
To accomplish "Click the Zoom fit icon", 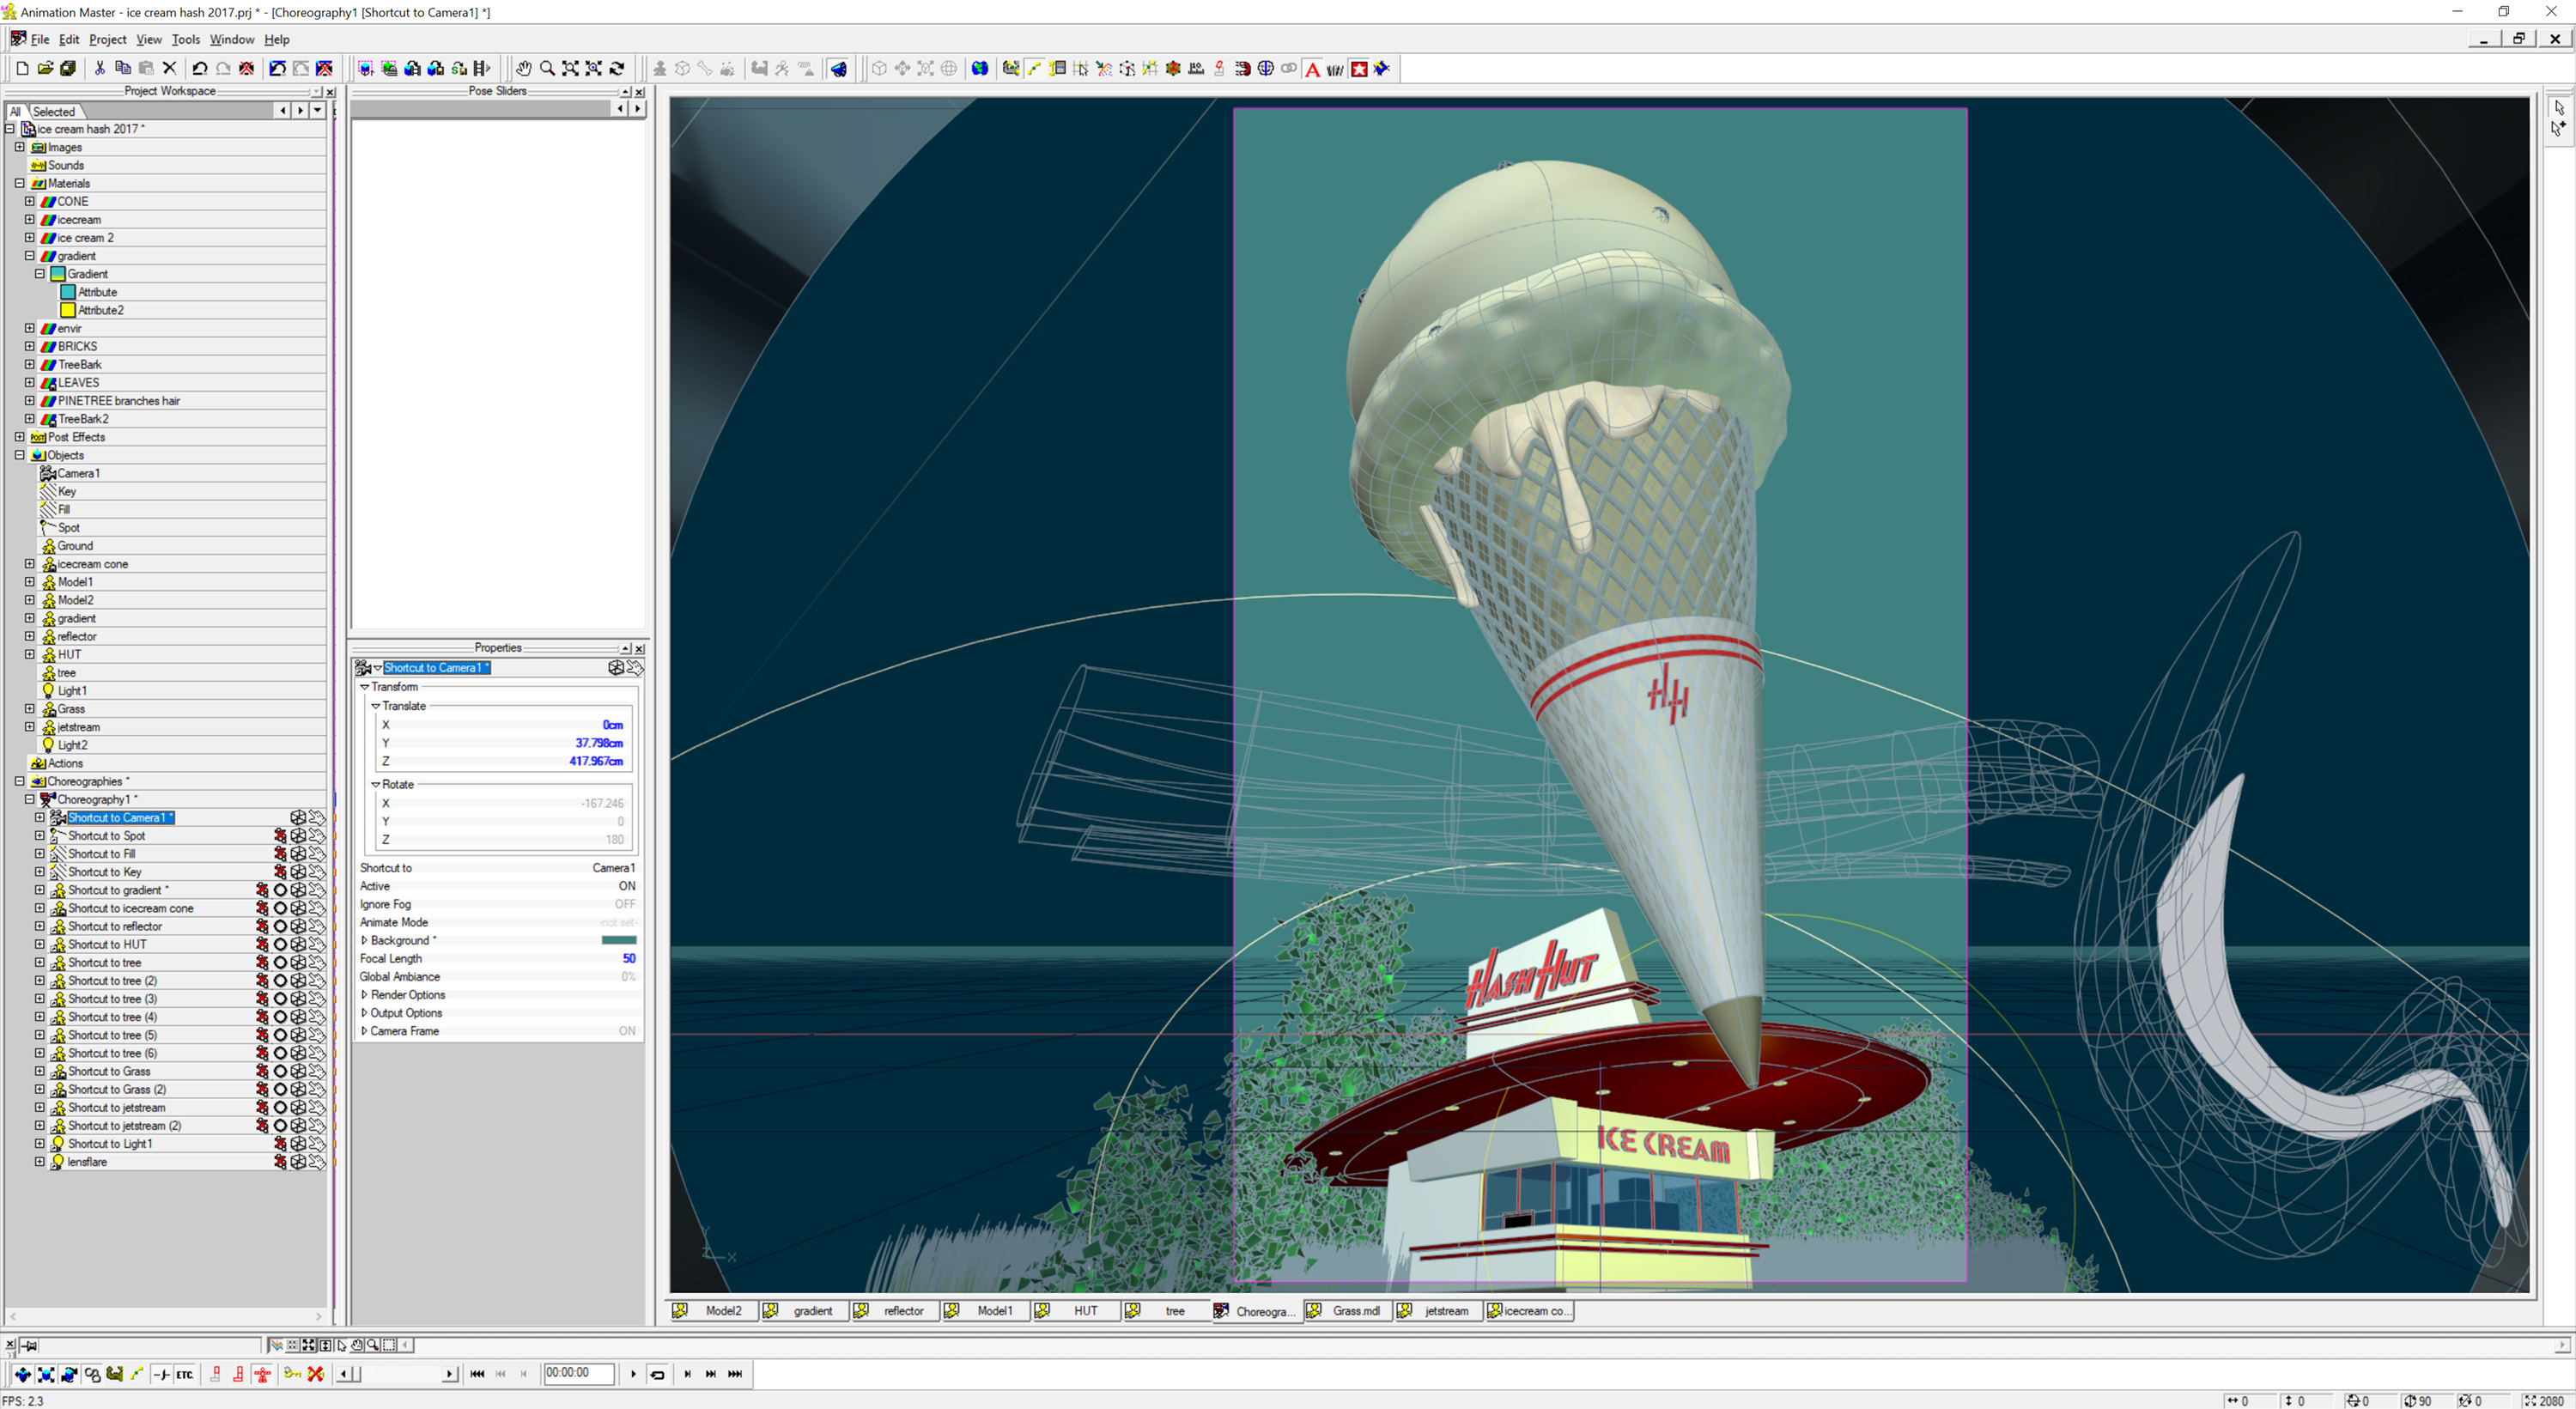I will click(x=570, y=68).
